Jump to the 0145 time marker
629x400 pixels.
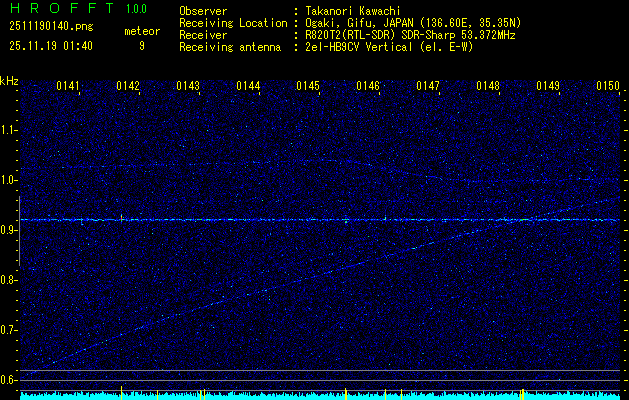(x=308, y=87)
